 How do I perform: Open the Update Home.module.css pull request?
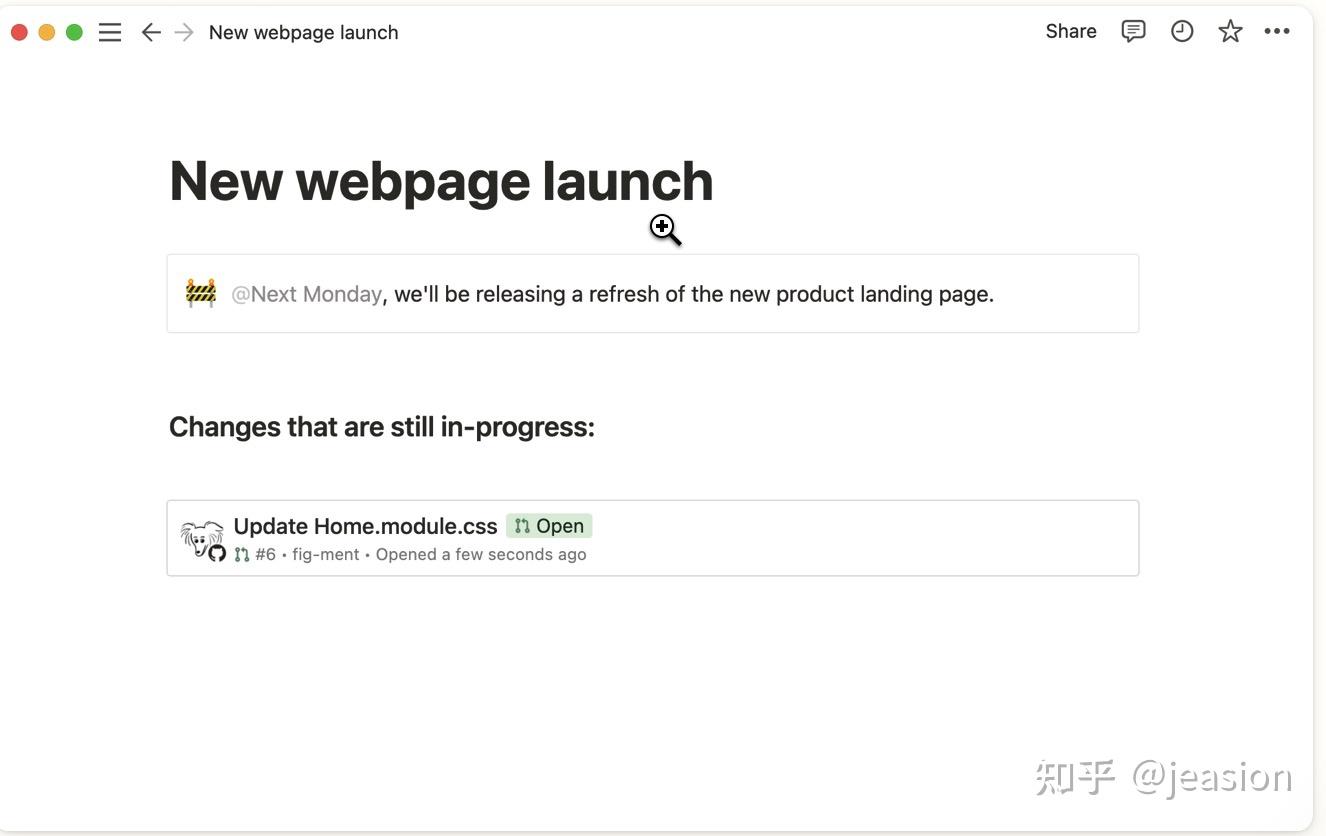tap(365, 526)
